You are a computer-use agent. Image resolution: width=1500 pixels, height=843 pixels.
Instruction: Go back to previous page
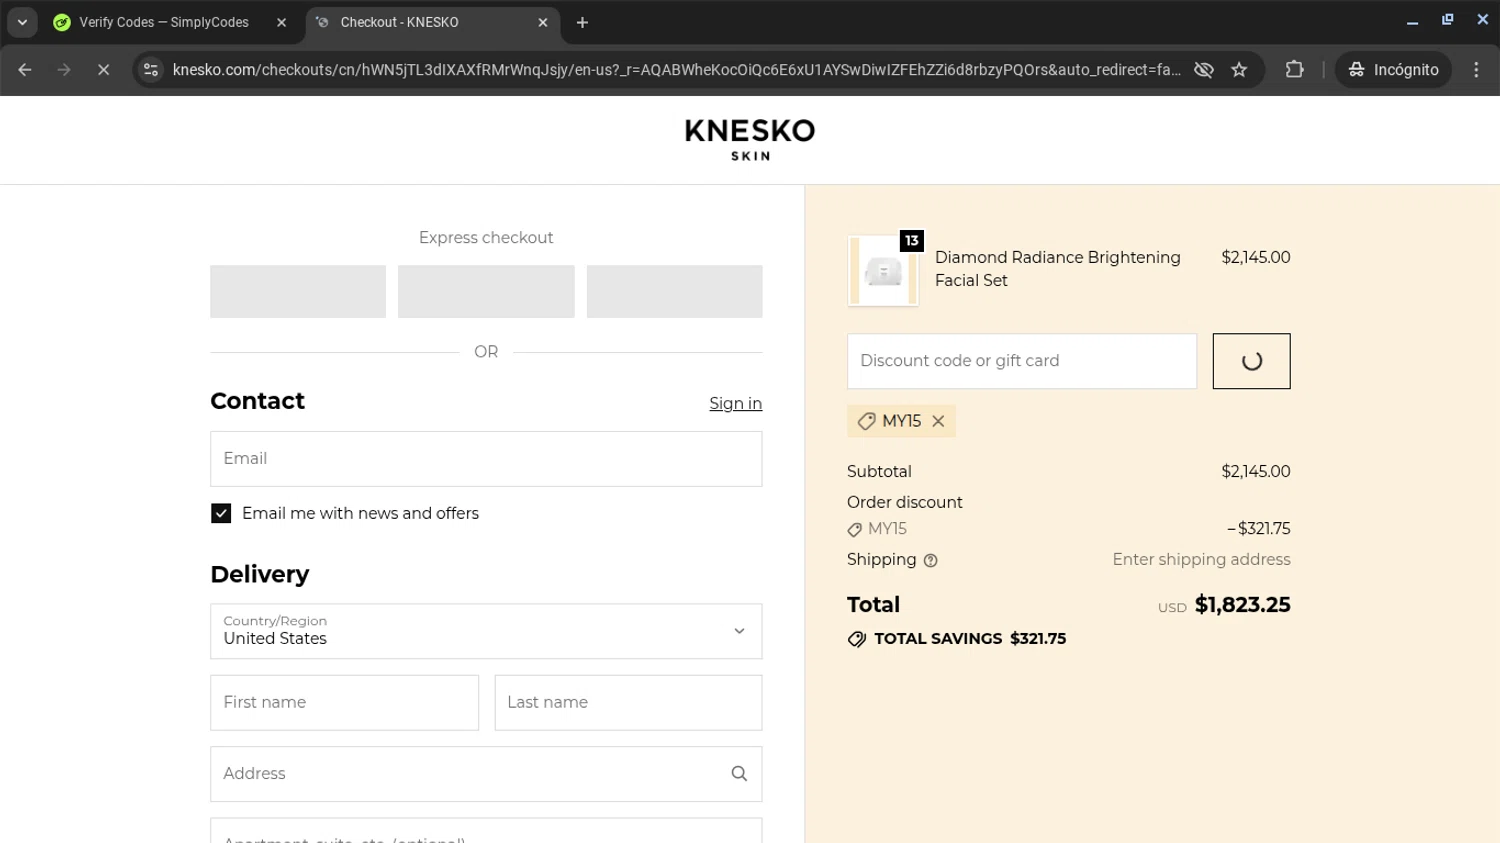(25, 70)
